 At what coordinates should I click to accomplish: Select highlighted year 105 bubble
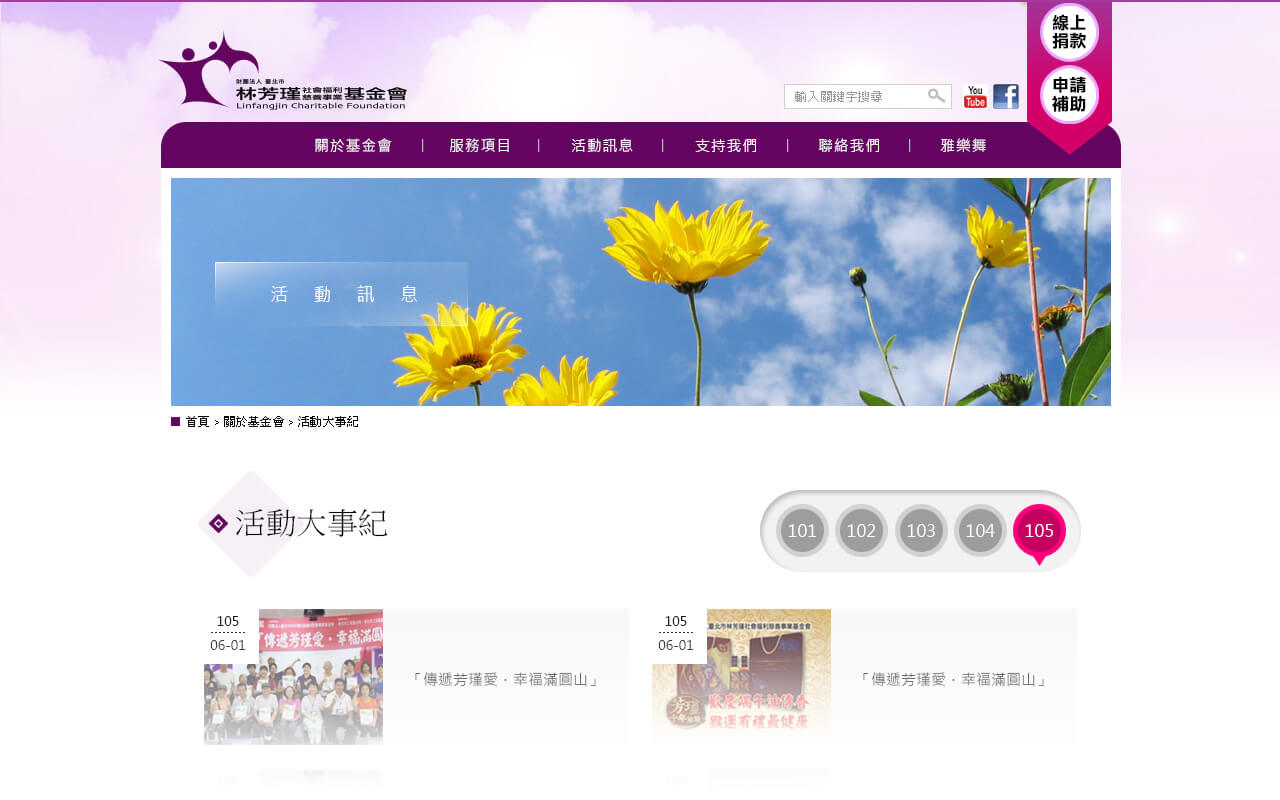tap(1039, 531)
